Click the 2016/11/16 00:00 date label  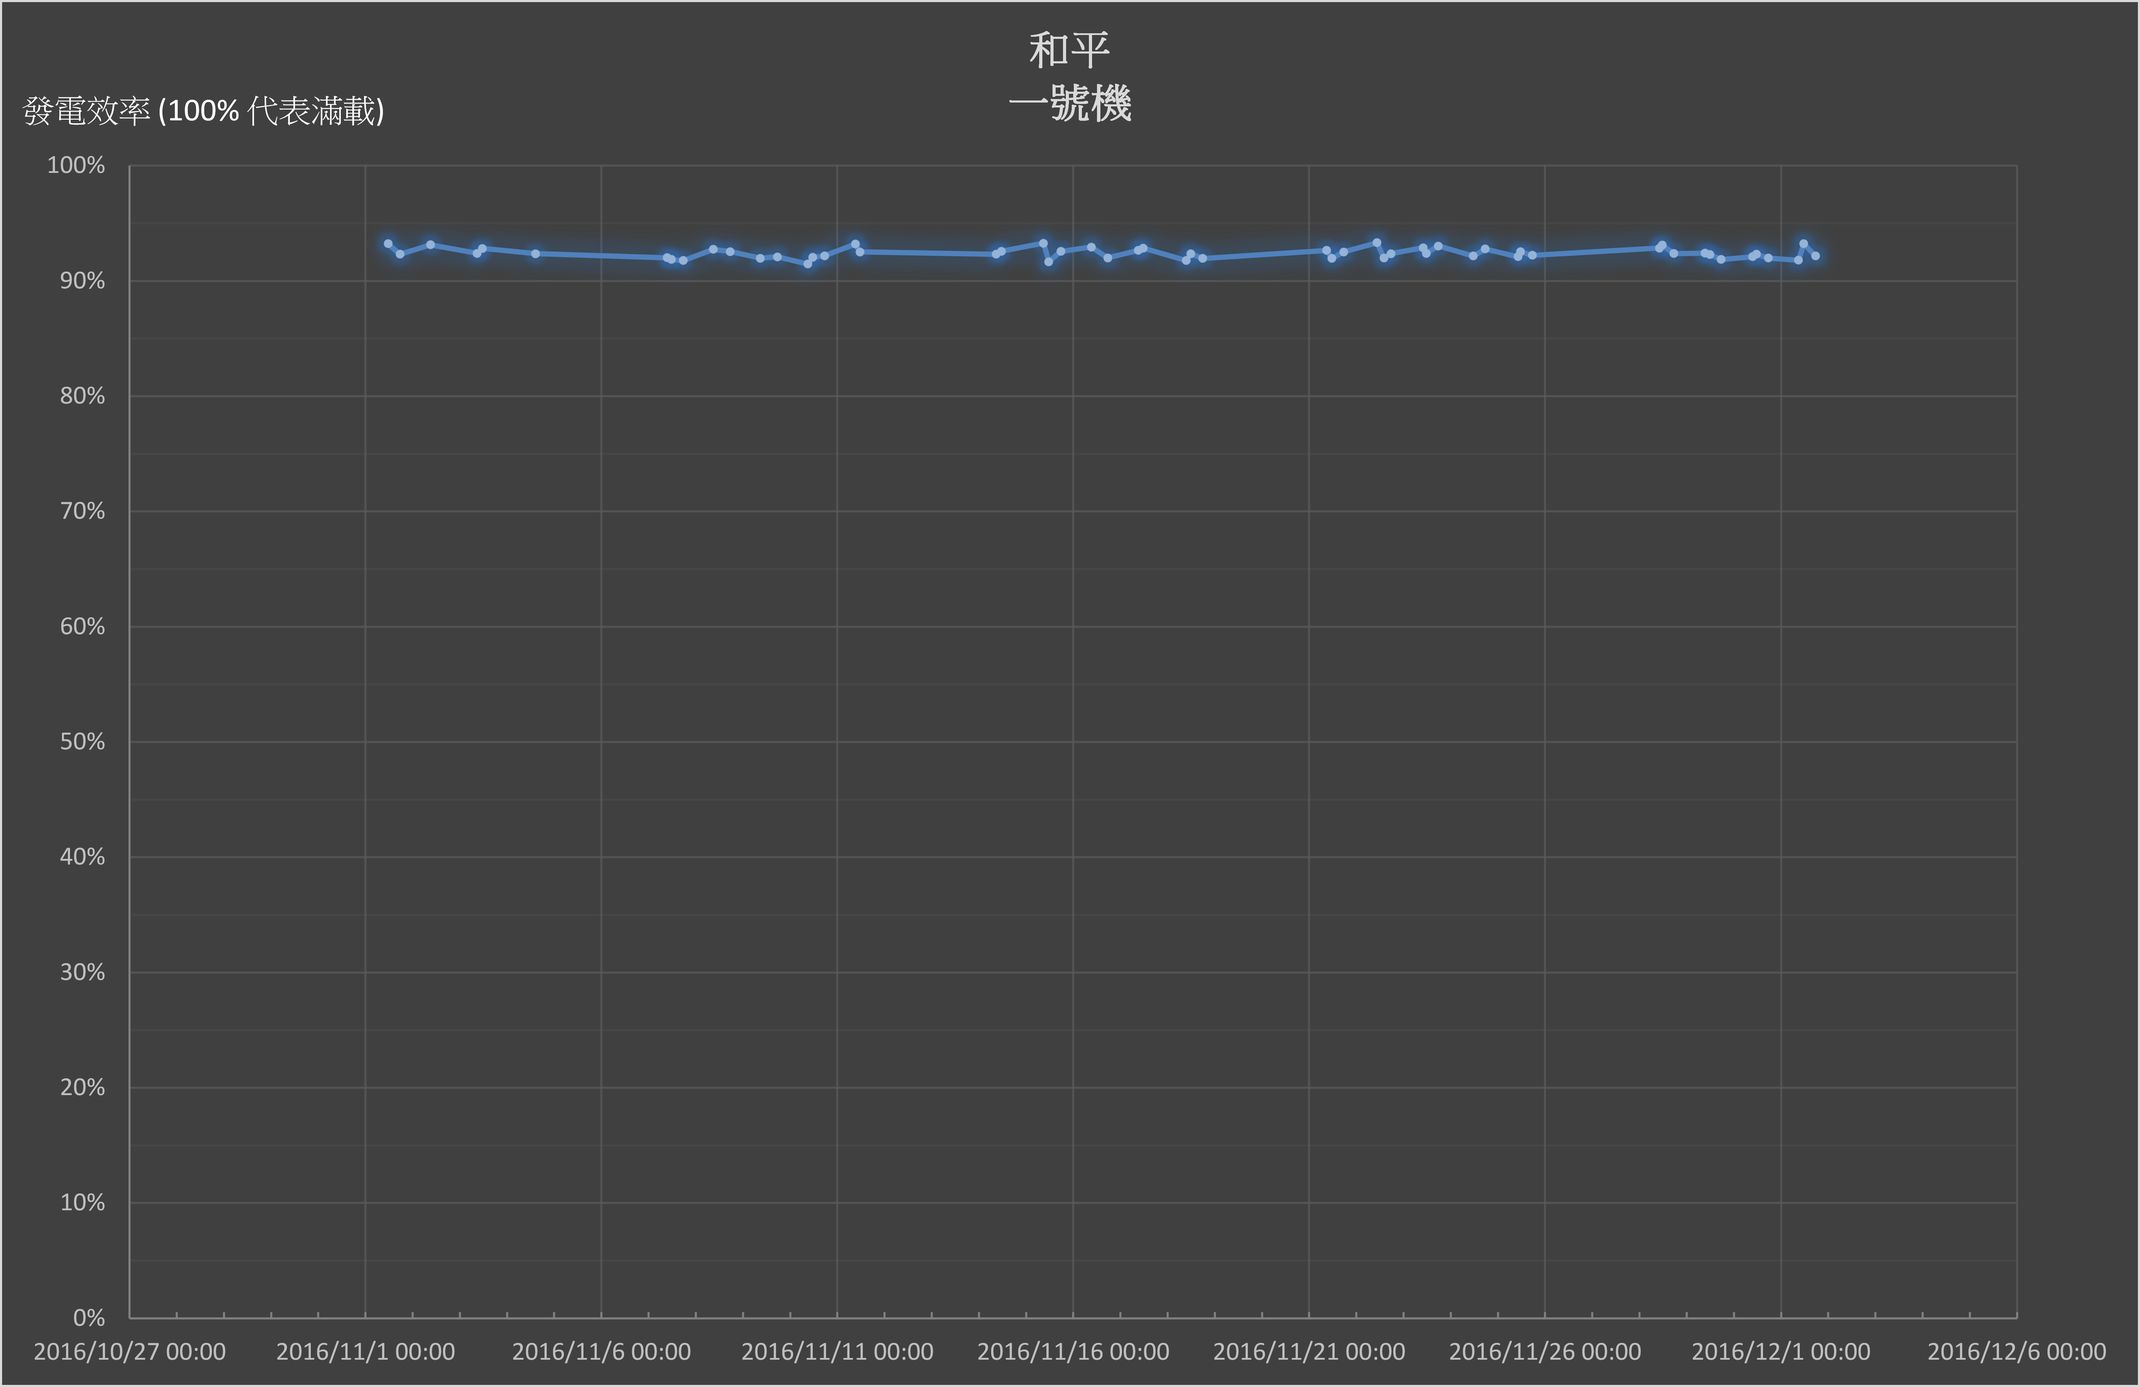1073,1352
